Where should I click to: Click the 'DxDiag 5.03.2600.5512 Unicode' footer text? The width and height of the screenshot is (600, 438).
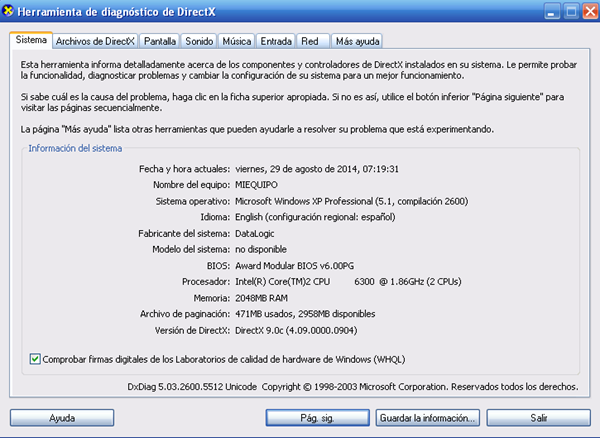coord(192,387)
